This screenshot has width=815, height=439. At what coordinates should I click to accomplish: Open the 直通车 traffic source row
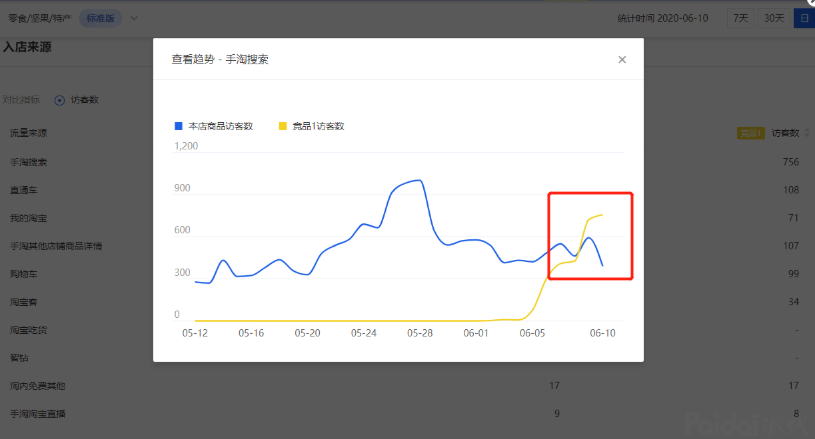click(23, 190)
